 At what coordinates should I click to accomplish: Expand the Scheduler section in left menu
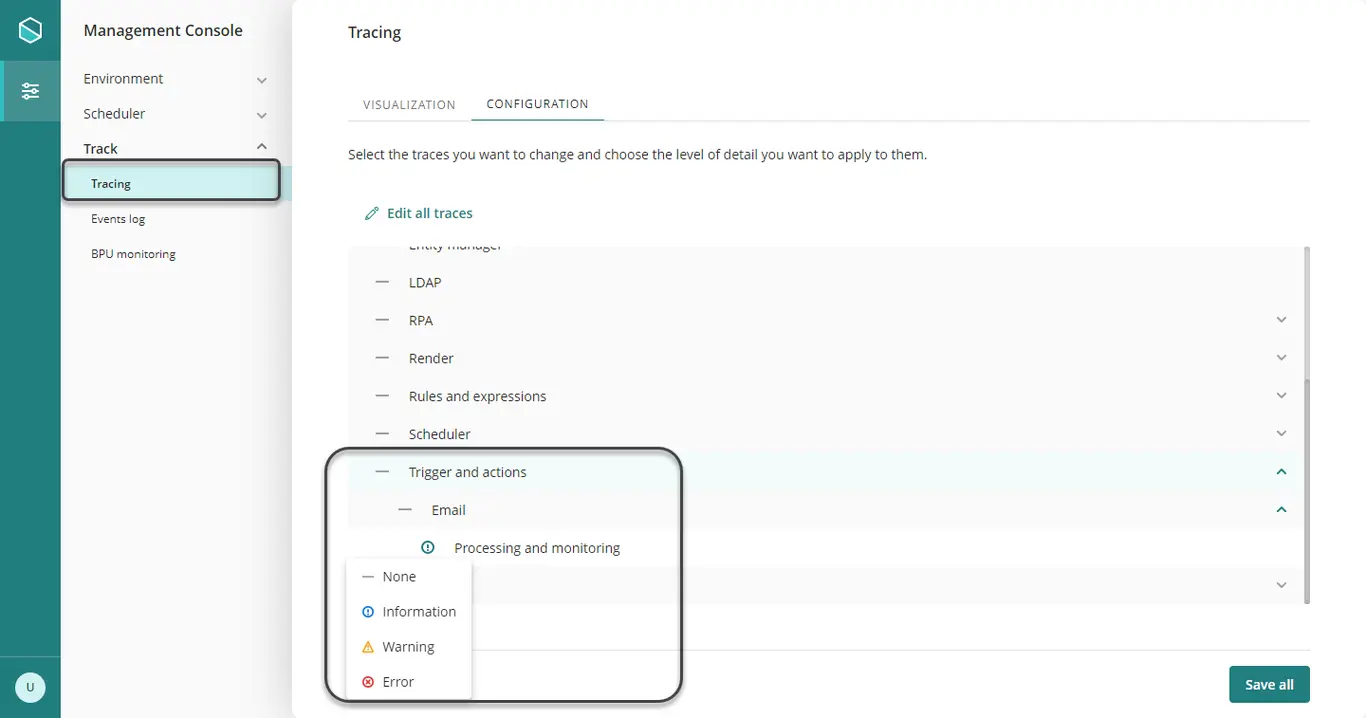click(x=262, y=115)
